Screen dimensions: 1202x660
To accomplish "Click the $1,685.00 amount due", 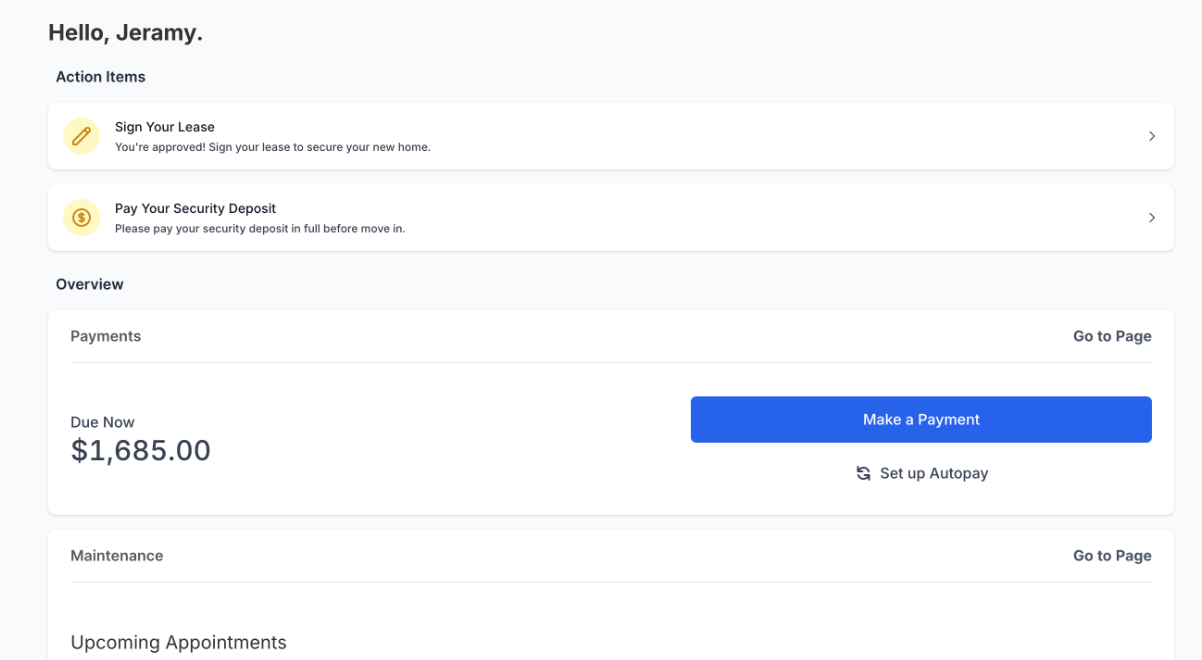I will coord(141,451).
